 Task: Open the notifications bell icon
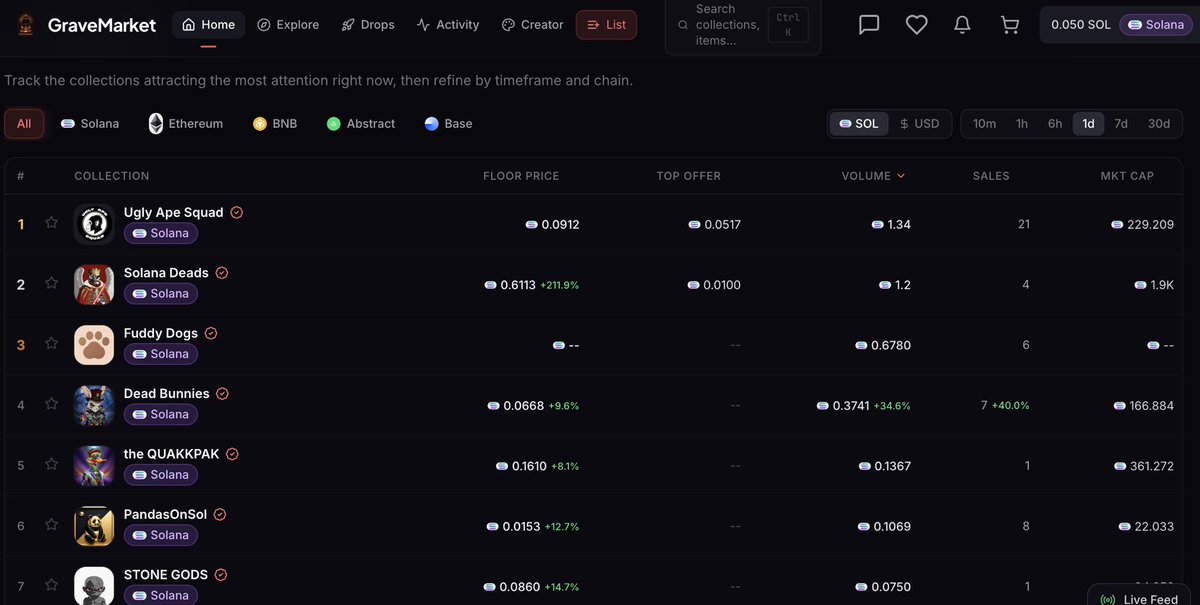click(x=963, y=24)
